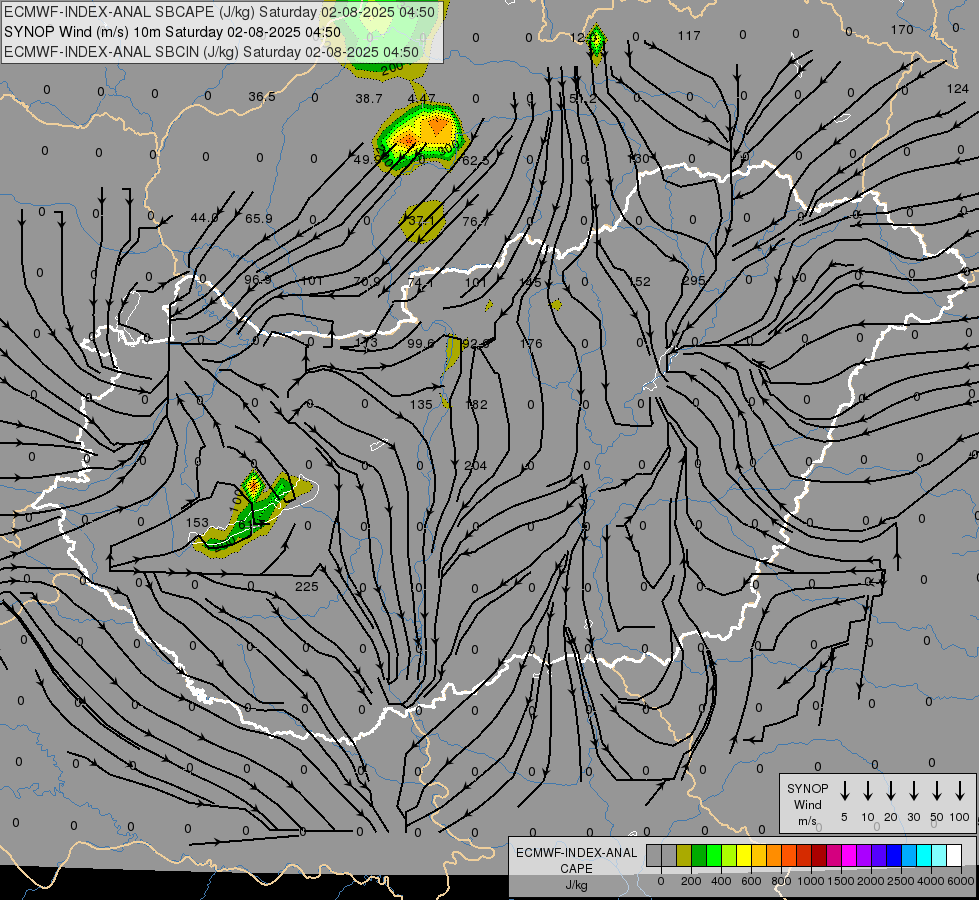
Task: Click the ECMWF-INDEX-ANAL legend label
Action: click(576, 853)
